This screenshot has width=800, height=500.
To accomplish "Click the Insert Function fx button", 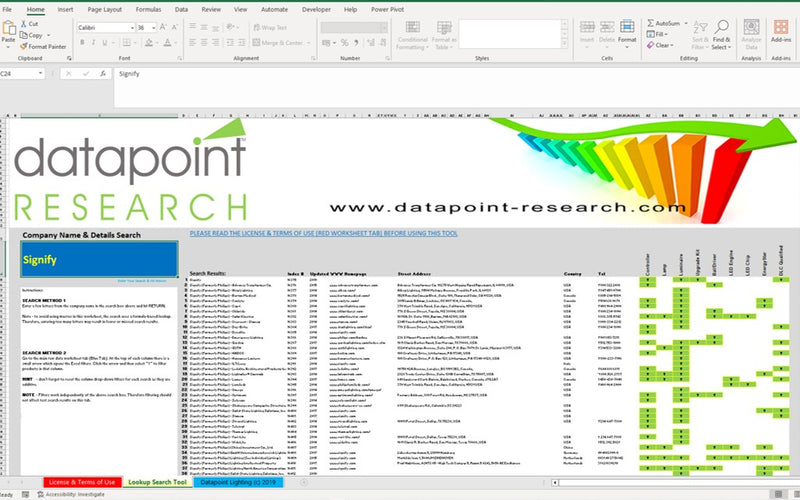I will tap(103, 74).
